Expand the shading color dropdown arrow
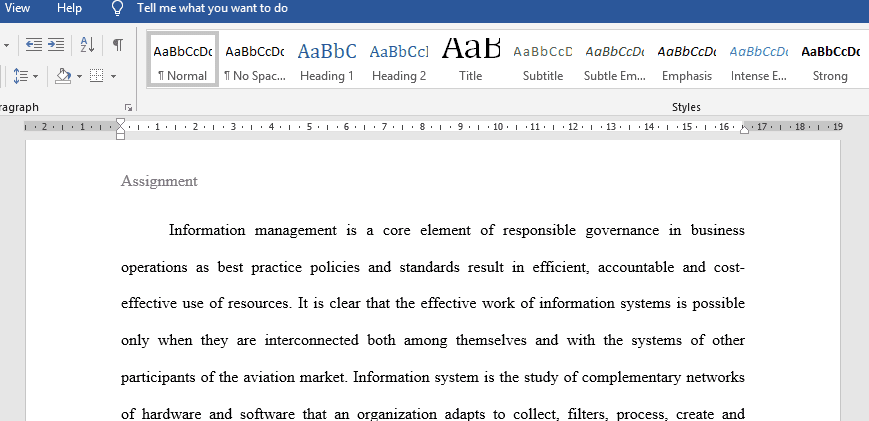This screenshot has width=869, height=421. point(79,76)
